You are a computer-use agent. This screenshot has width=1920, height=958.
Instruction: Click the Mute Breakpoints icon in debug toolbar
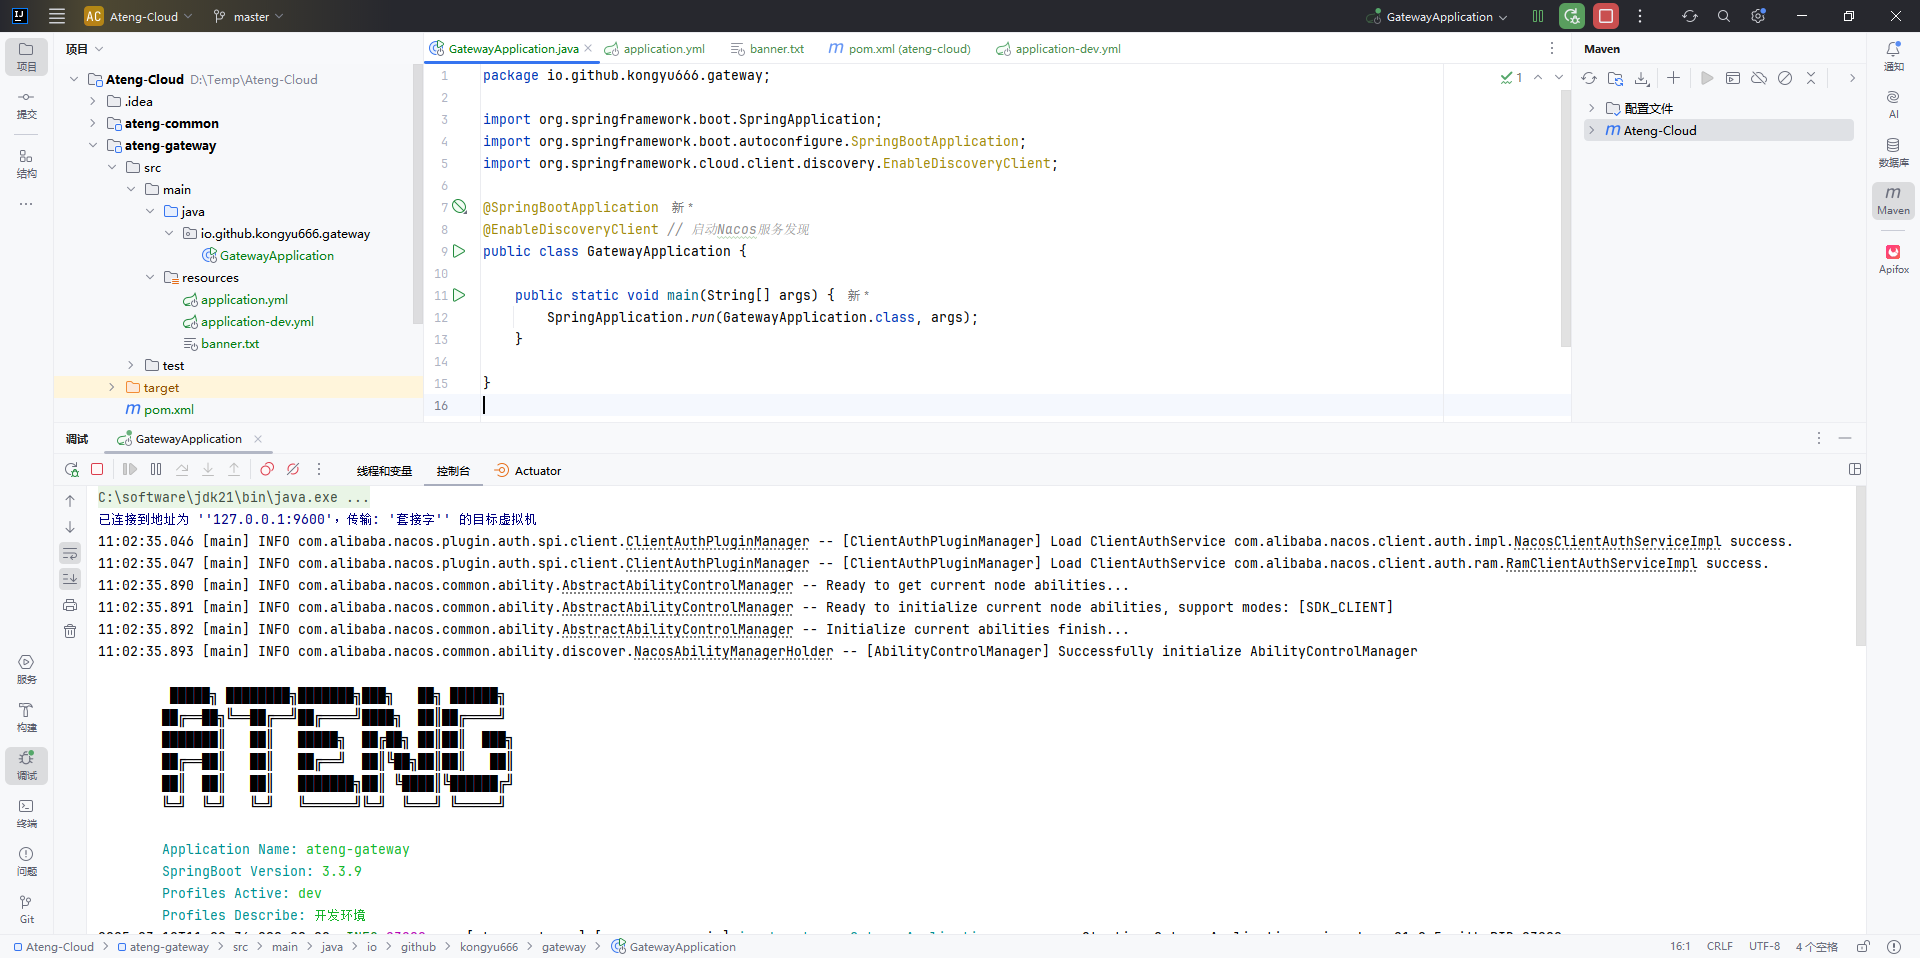click(293, 469)
